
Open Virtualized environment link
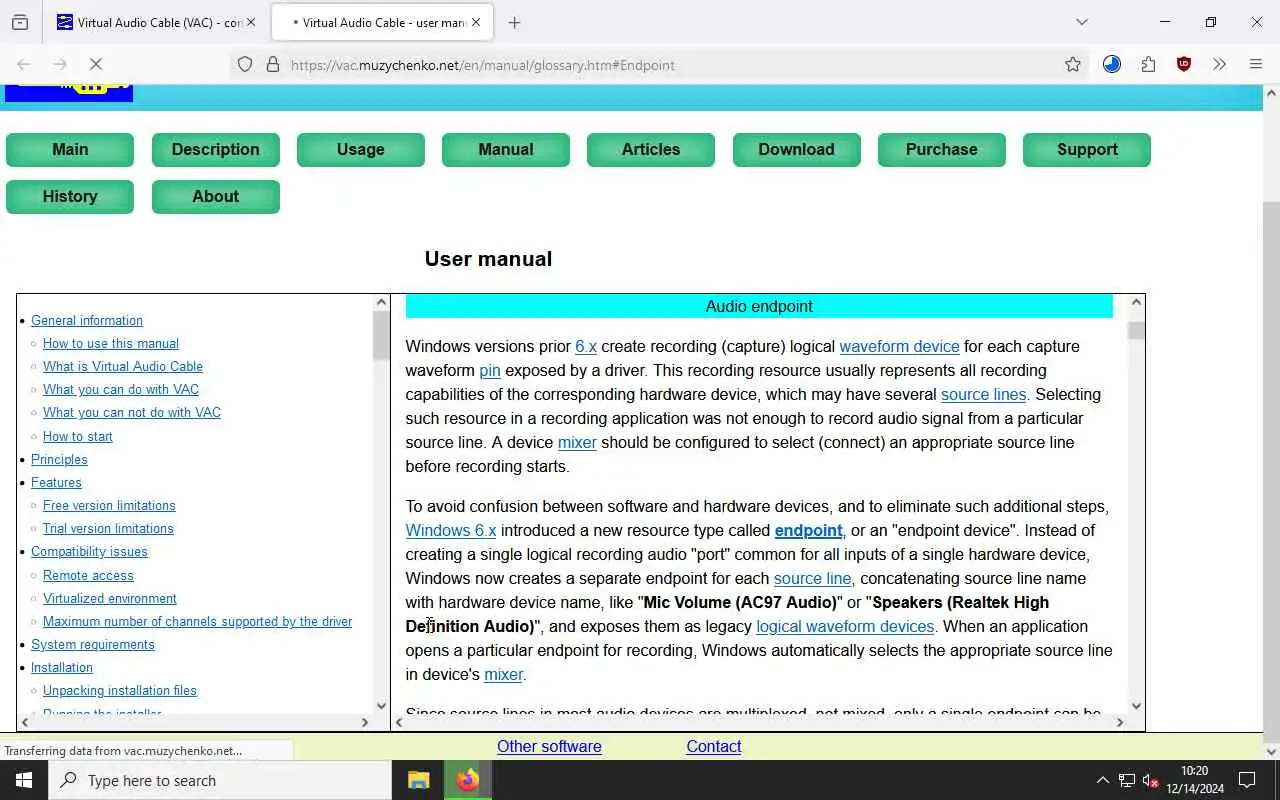point(110,598)
